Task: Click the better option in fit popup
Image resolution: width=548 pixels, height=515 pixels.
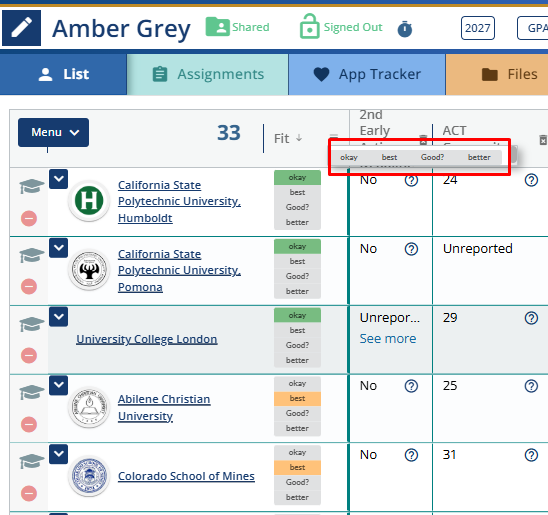Action: pyautogui.click(x=479, y=157)
